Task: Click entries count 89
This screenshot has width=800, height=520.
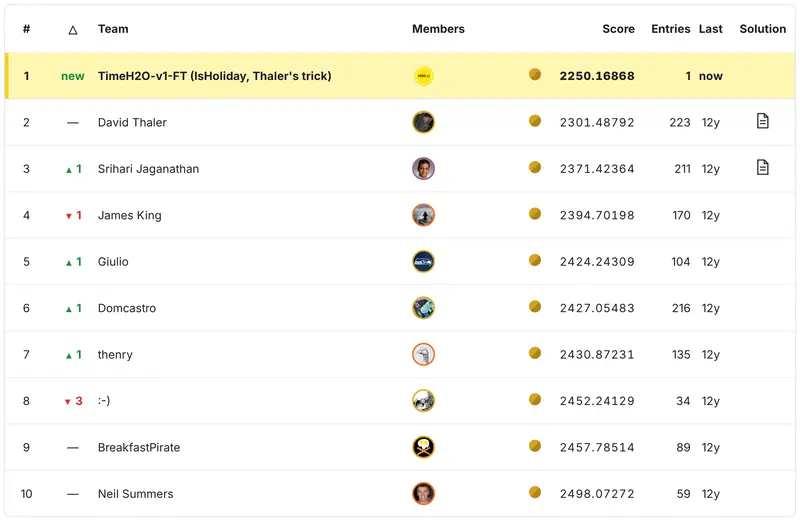Action: 683,448
